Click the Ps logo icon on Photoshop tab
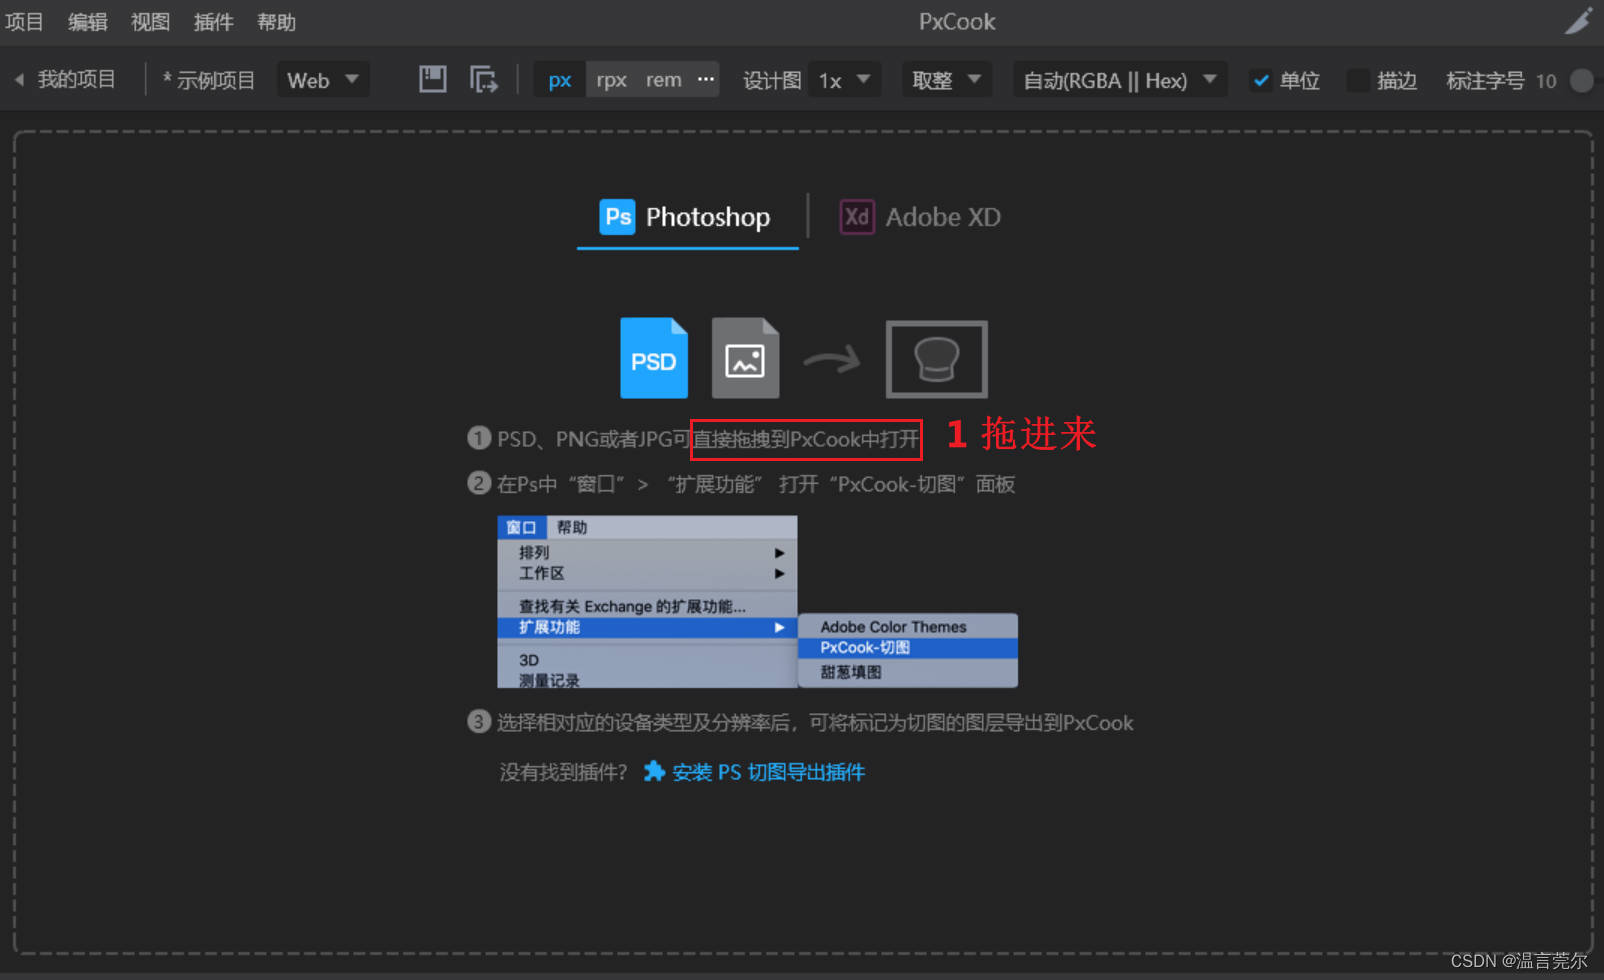The width and height of the screenshot is (1604, 980). click(617, 217)
